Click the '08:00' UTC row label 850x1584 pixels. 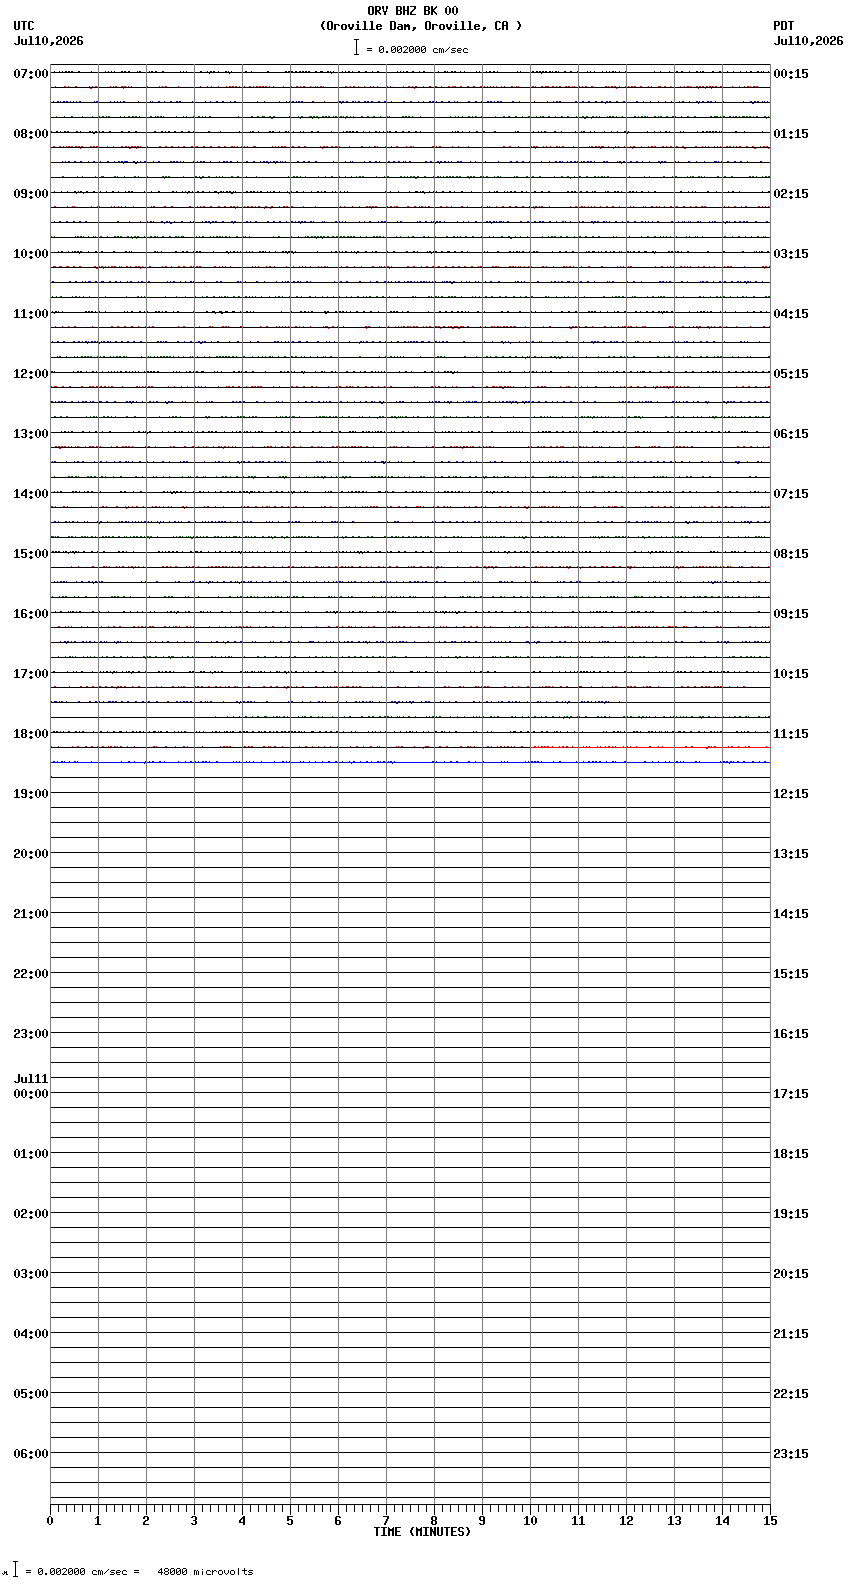(31, 134)
